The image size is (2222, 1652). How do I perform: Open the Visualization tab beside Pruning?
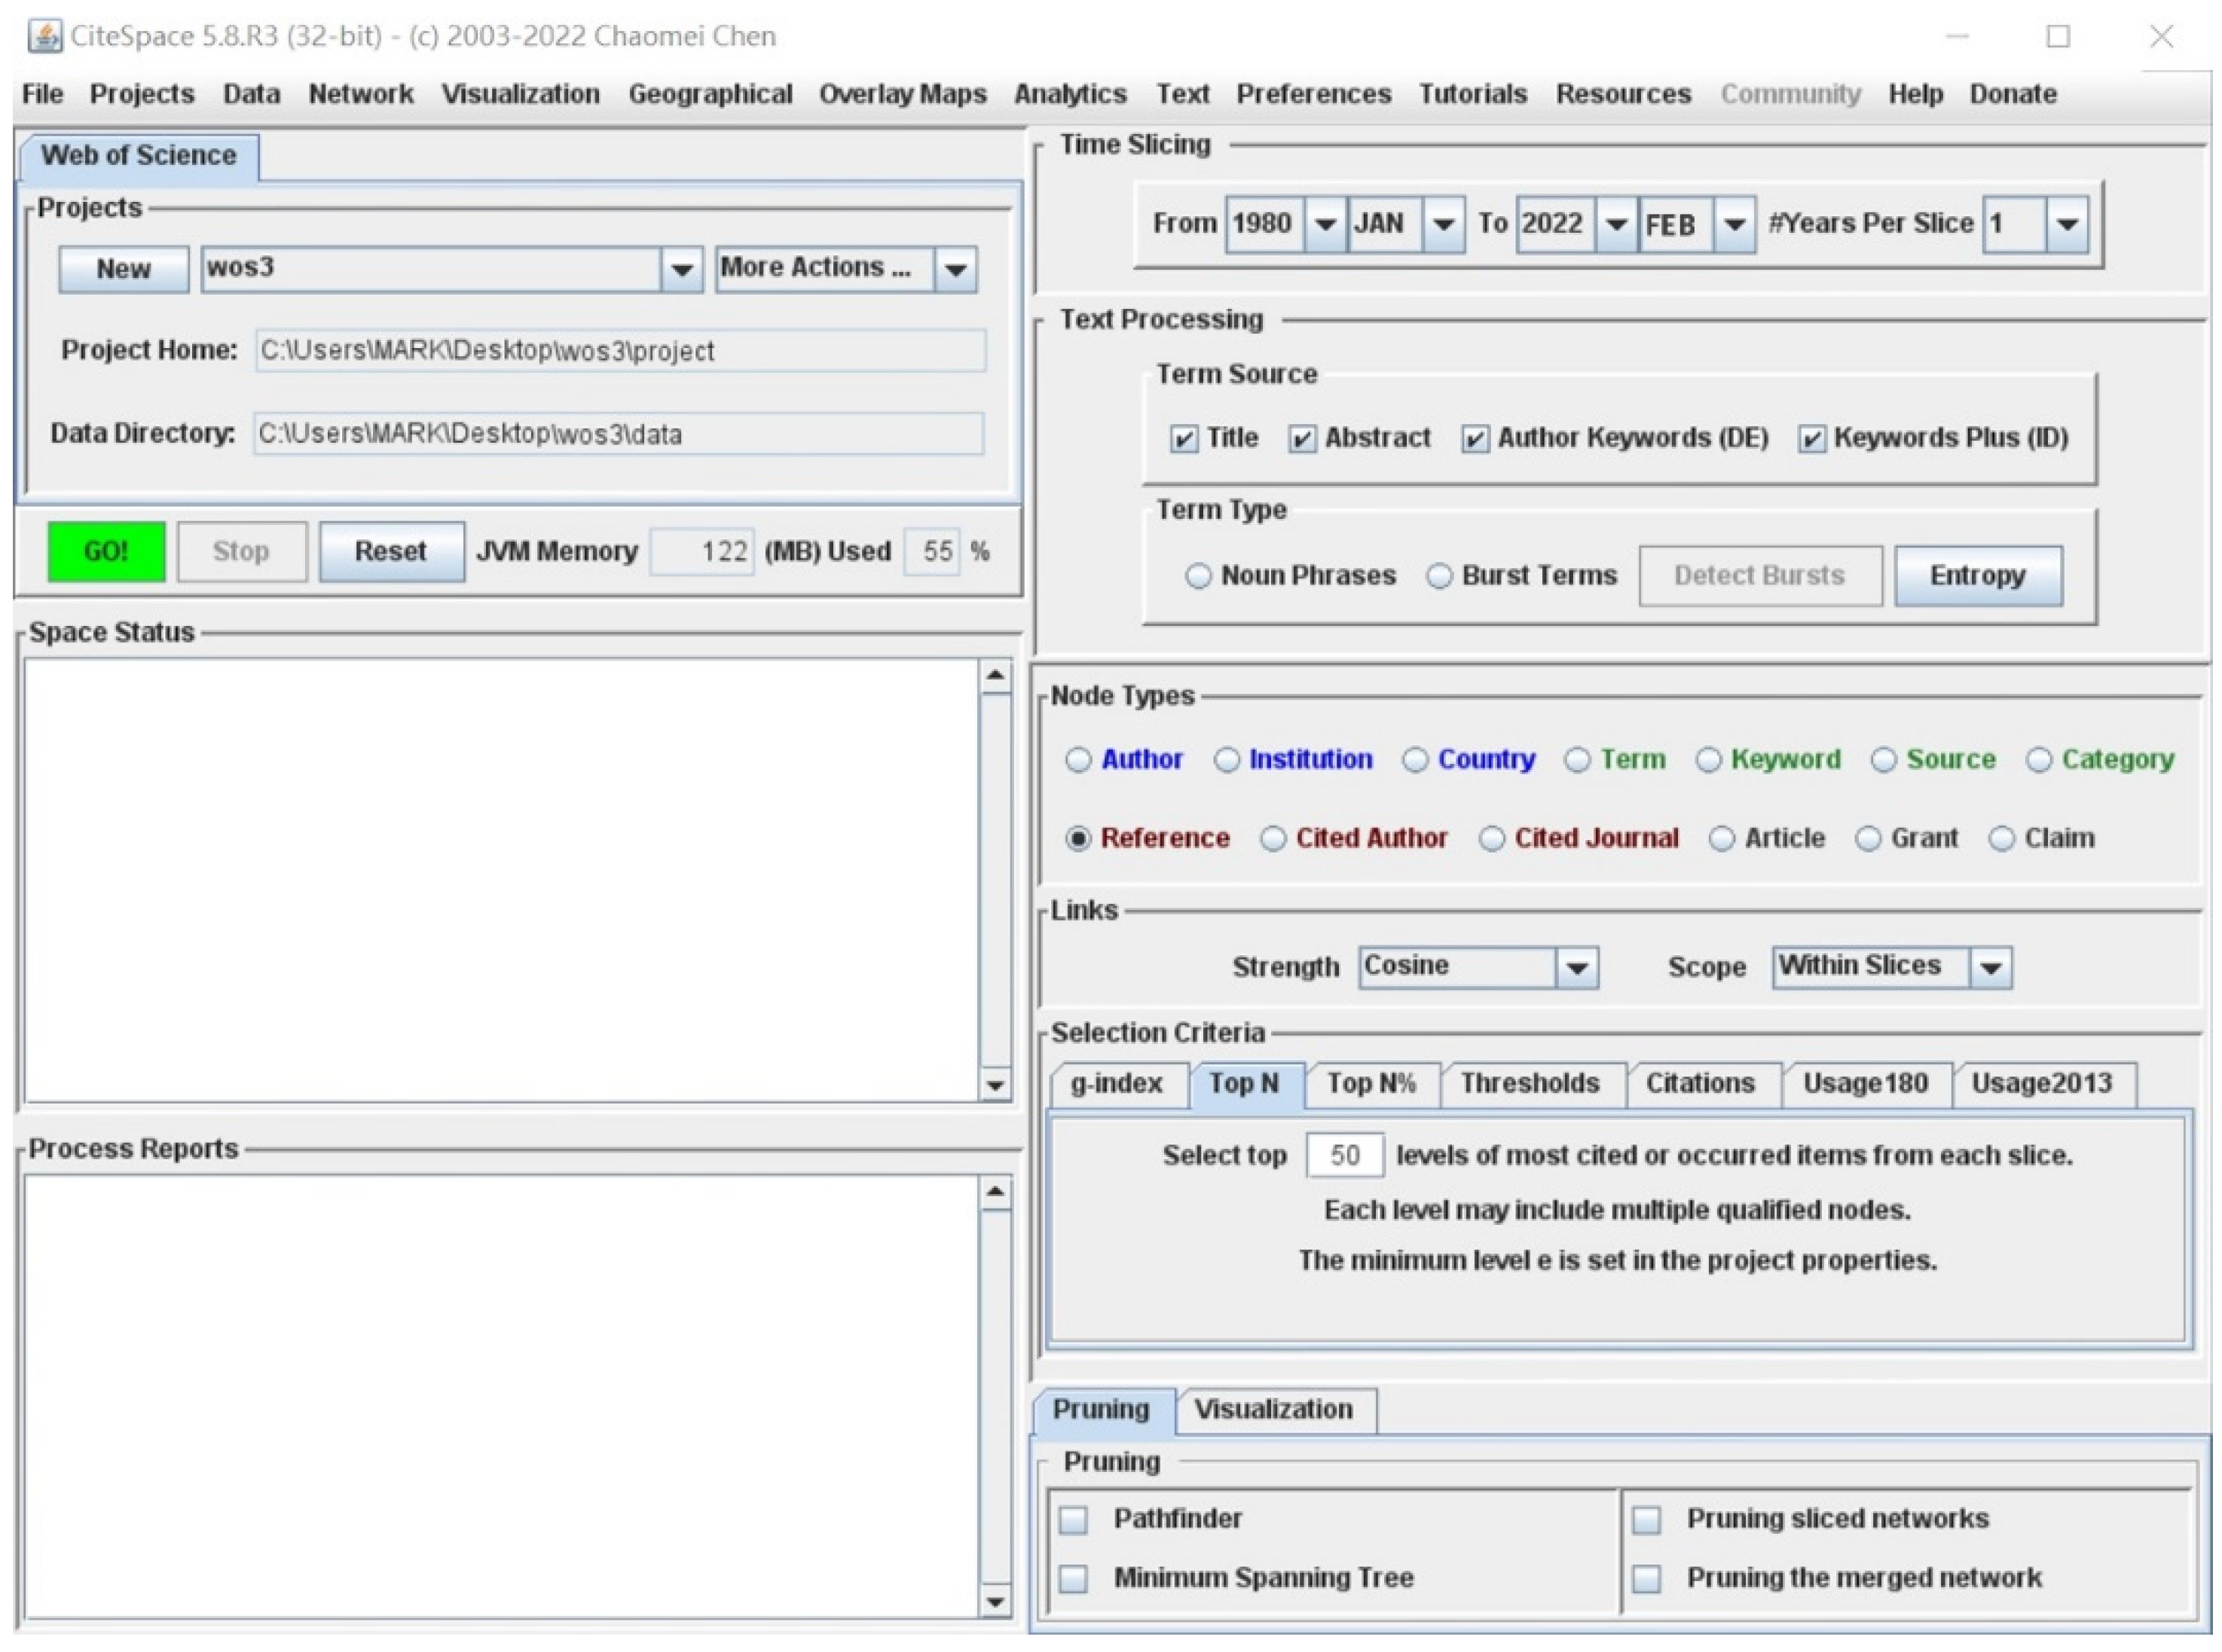click(x=1273, y=1410)
